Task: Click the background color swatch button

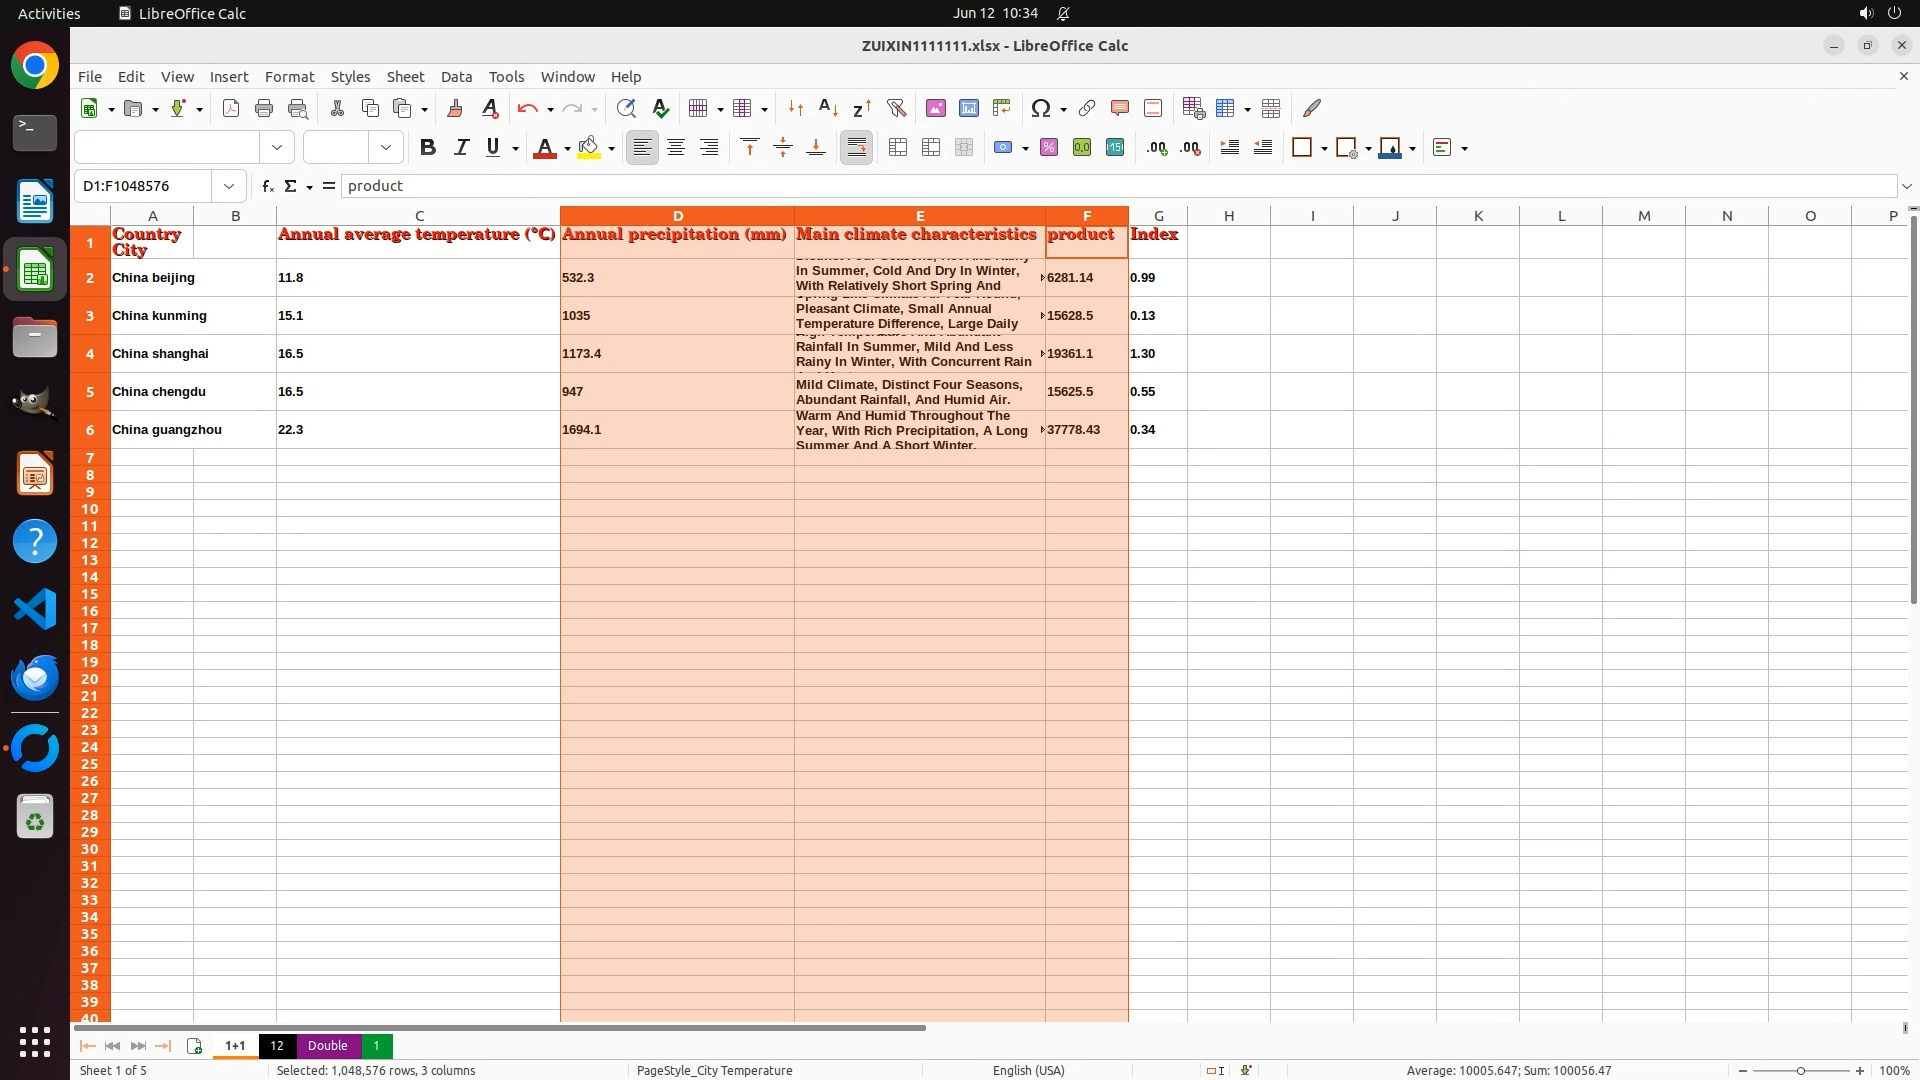Action: coord(589,148)
